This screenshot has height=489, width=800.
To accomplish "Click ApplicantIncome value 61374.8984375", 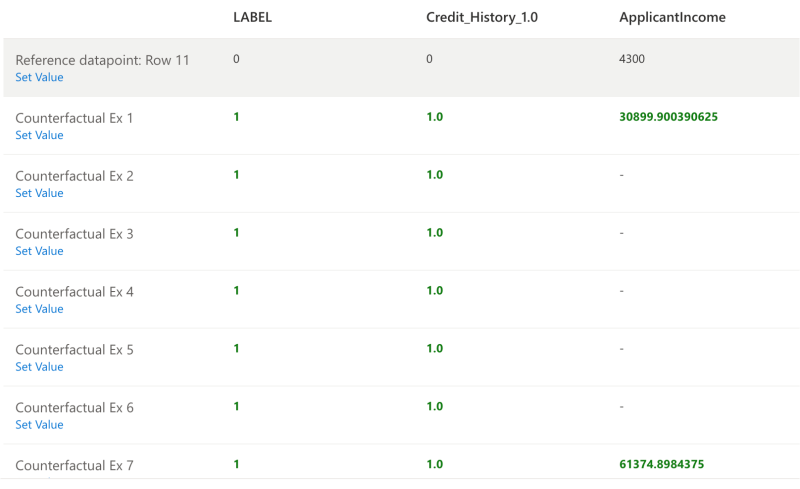I will pos(662,464).
